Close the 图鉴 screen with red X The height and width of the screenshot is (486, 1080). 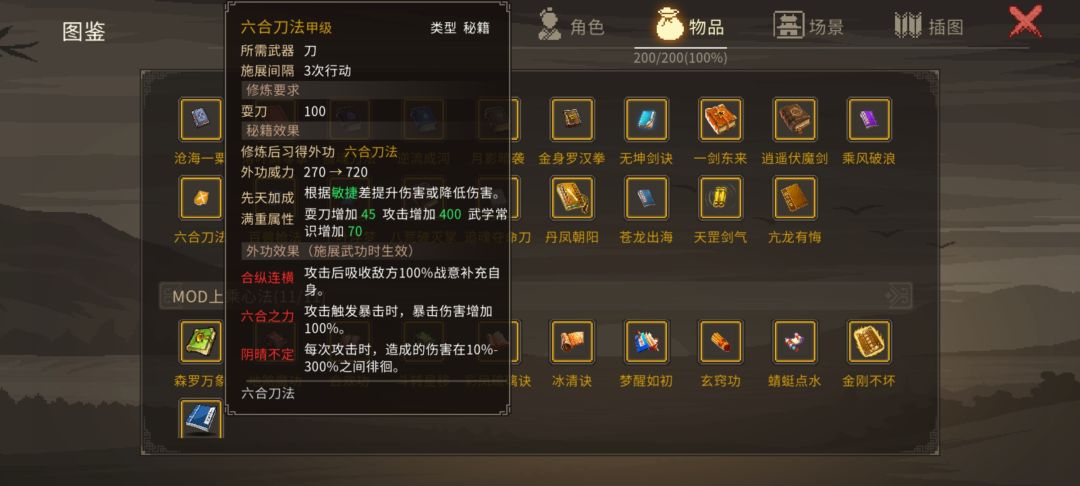point(1025,22)
